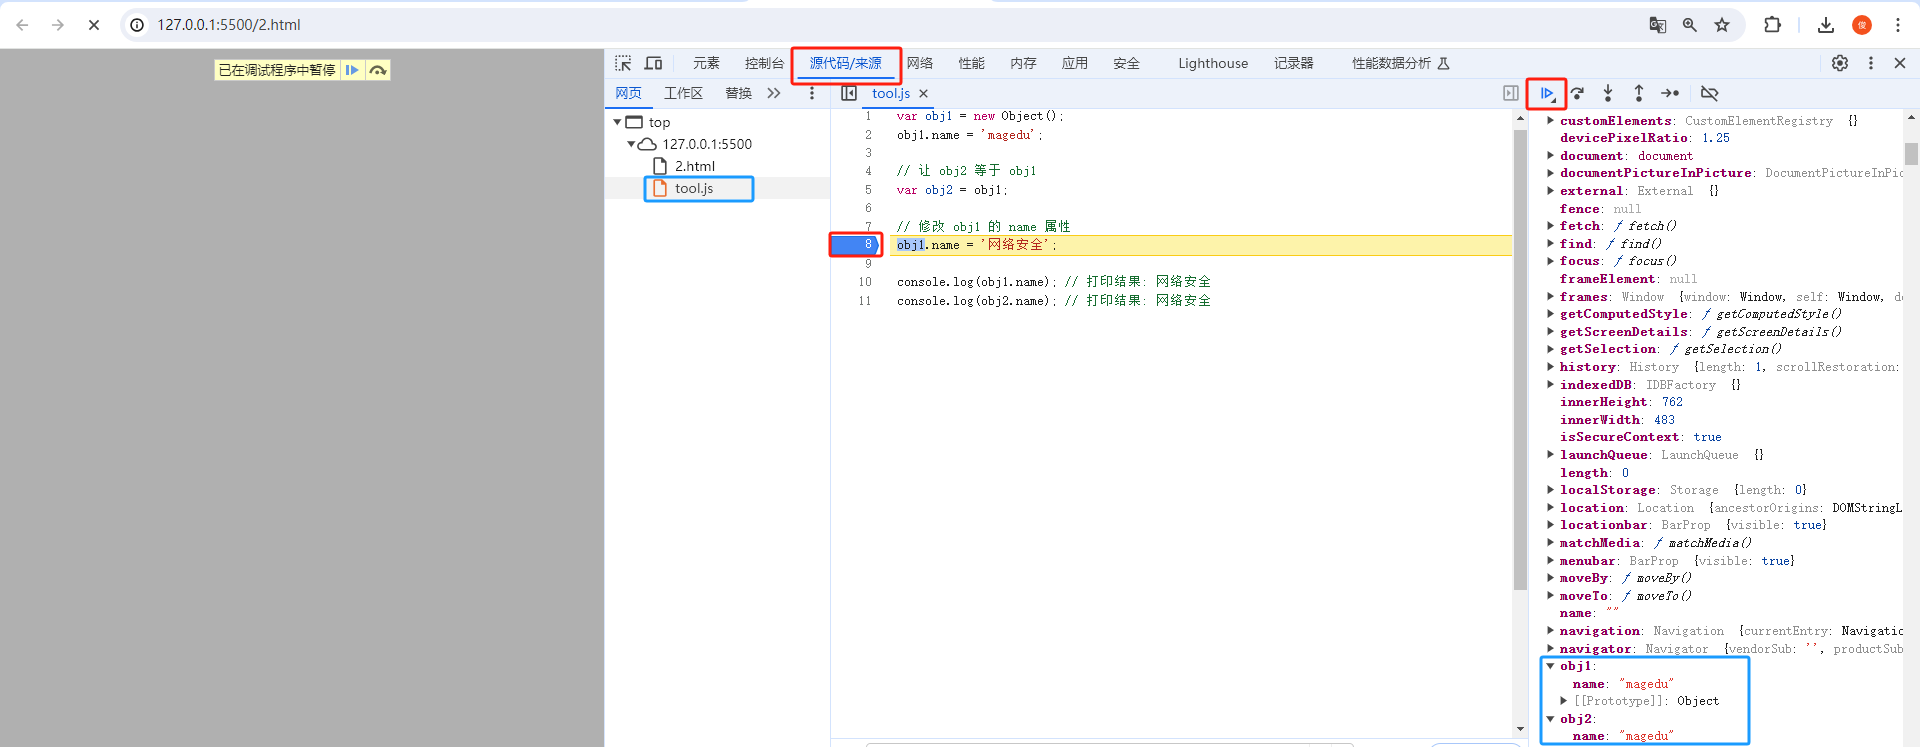Open navigator pane more options menu
The width and height of the screenshot is (1920, 747).
point(812,93)
